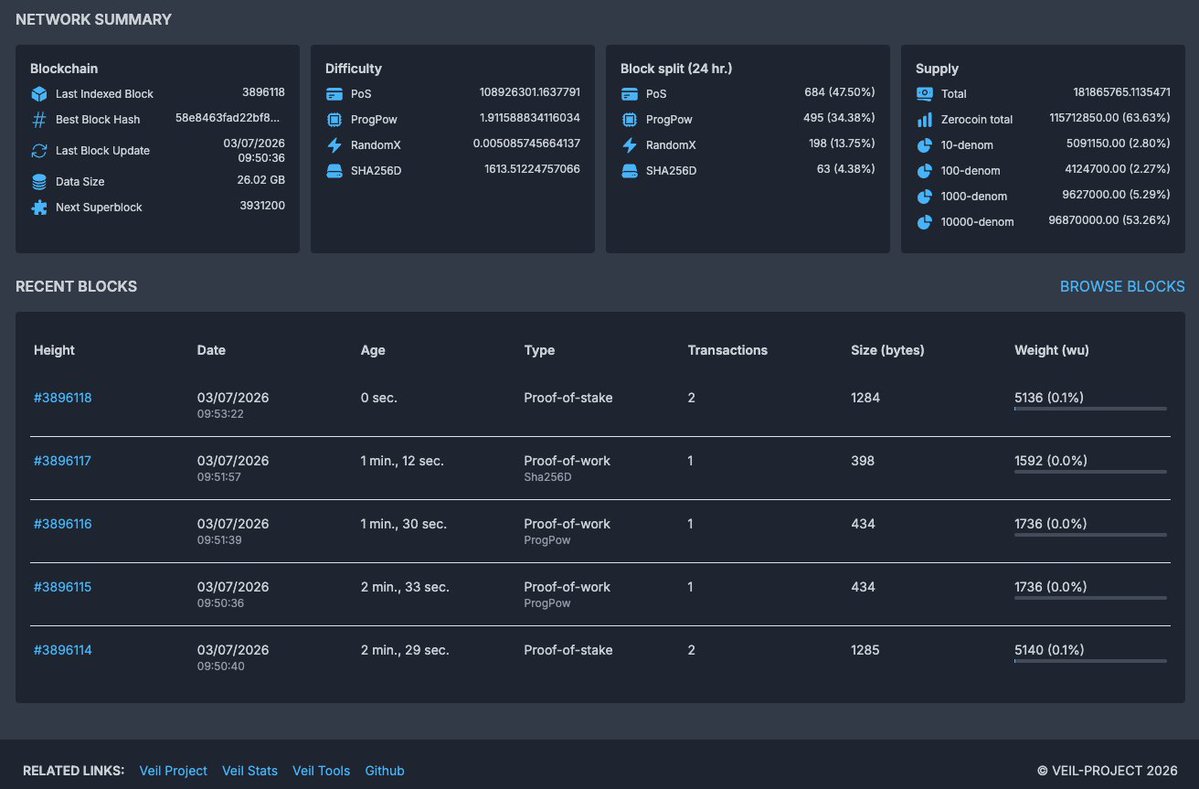
Task: Visit the Veil Tools related link
Action: tap(321, 771)
